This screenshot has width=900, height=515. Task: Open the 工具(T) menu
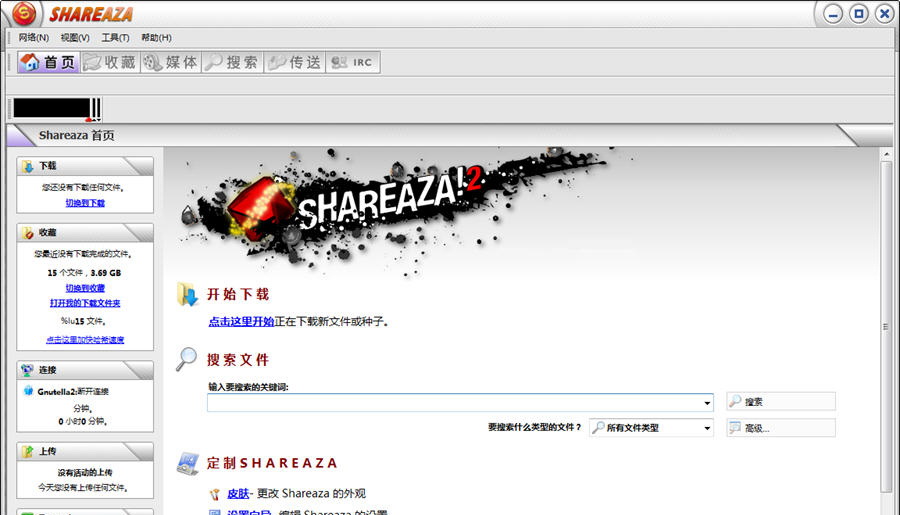115,37
